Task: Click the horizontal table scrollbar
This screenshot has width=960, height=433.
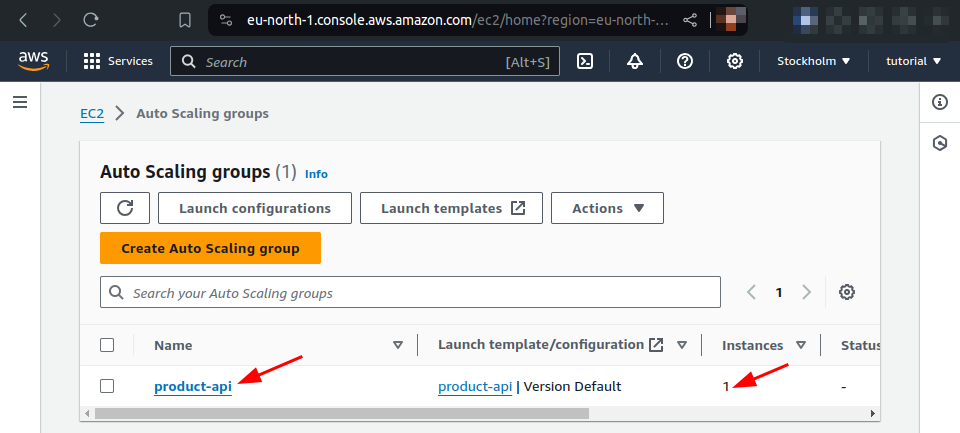Action: 342,413
